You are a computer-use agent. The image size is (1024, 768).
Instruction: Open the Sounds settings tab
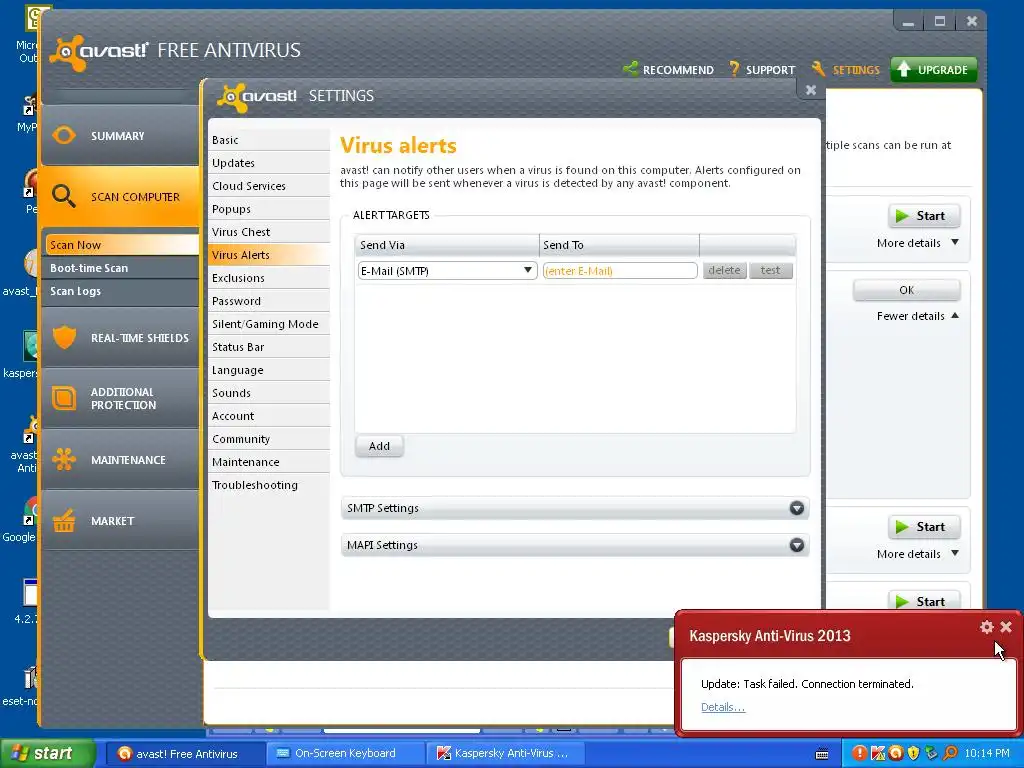point(269,392)
